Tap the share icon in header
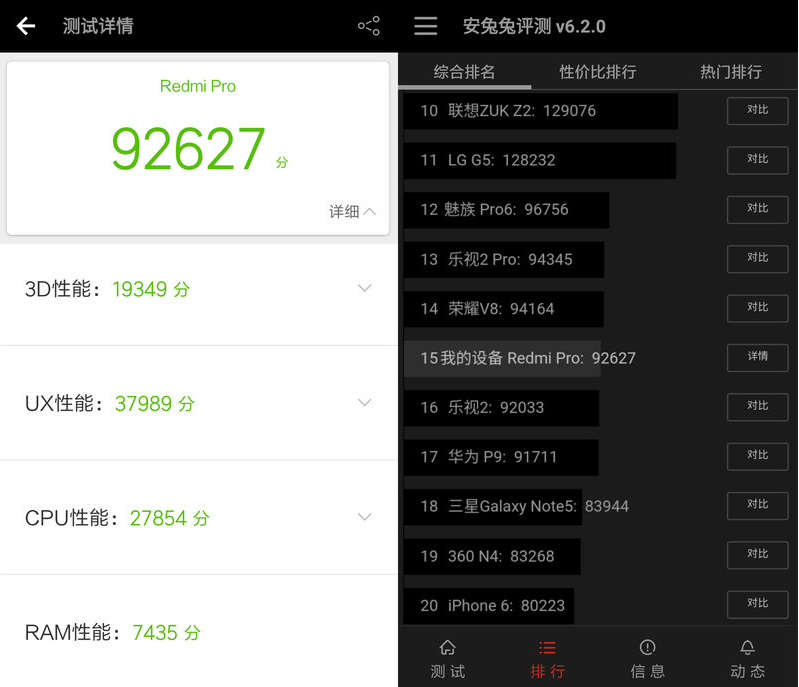Image resolution: width=799 pixels, height=687 pixels. 369,25
